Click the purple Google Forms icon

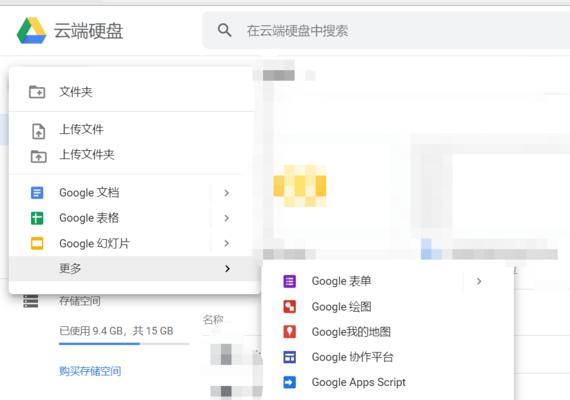click(x=289, y=281)
